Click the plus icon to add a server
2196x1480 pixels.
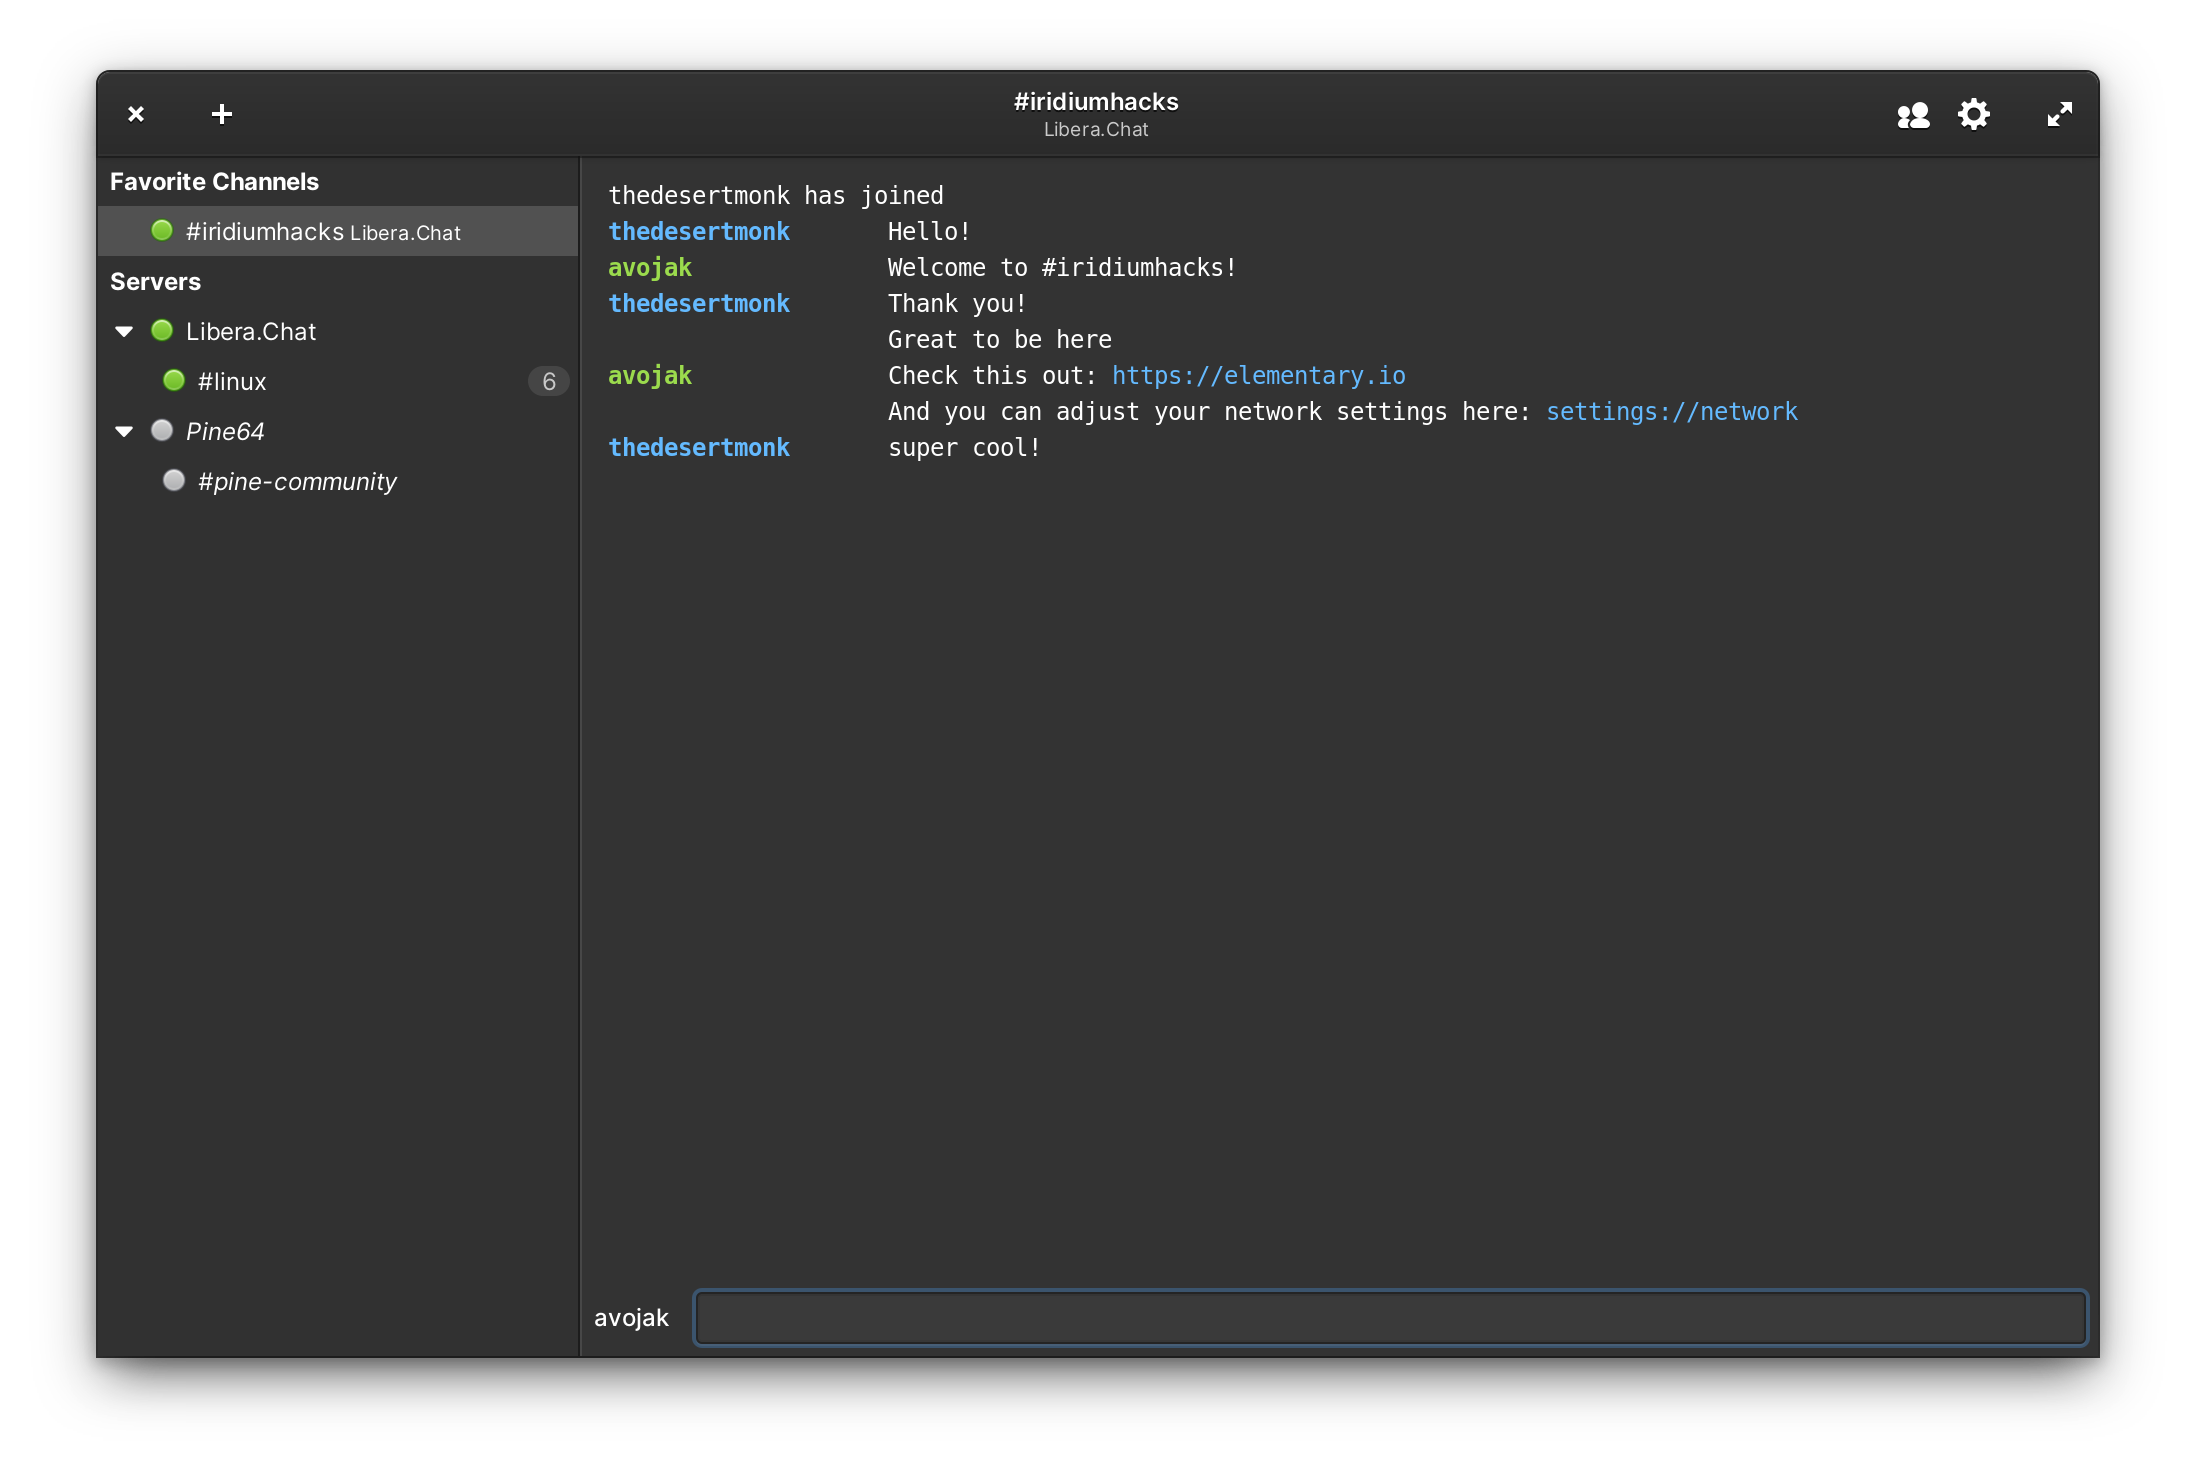(222, 114)
